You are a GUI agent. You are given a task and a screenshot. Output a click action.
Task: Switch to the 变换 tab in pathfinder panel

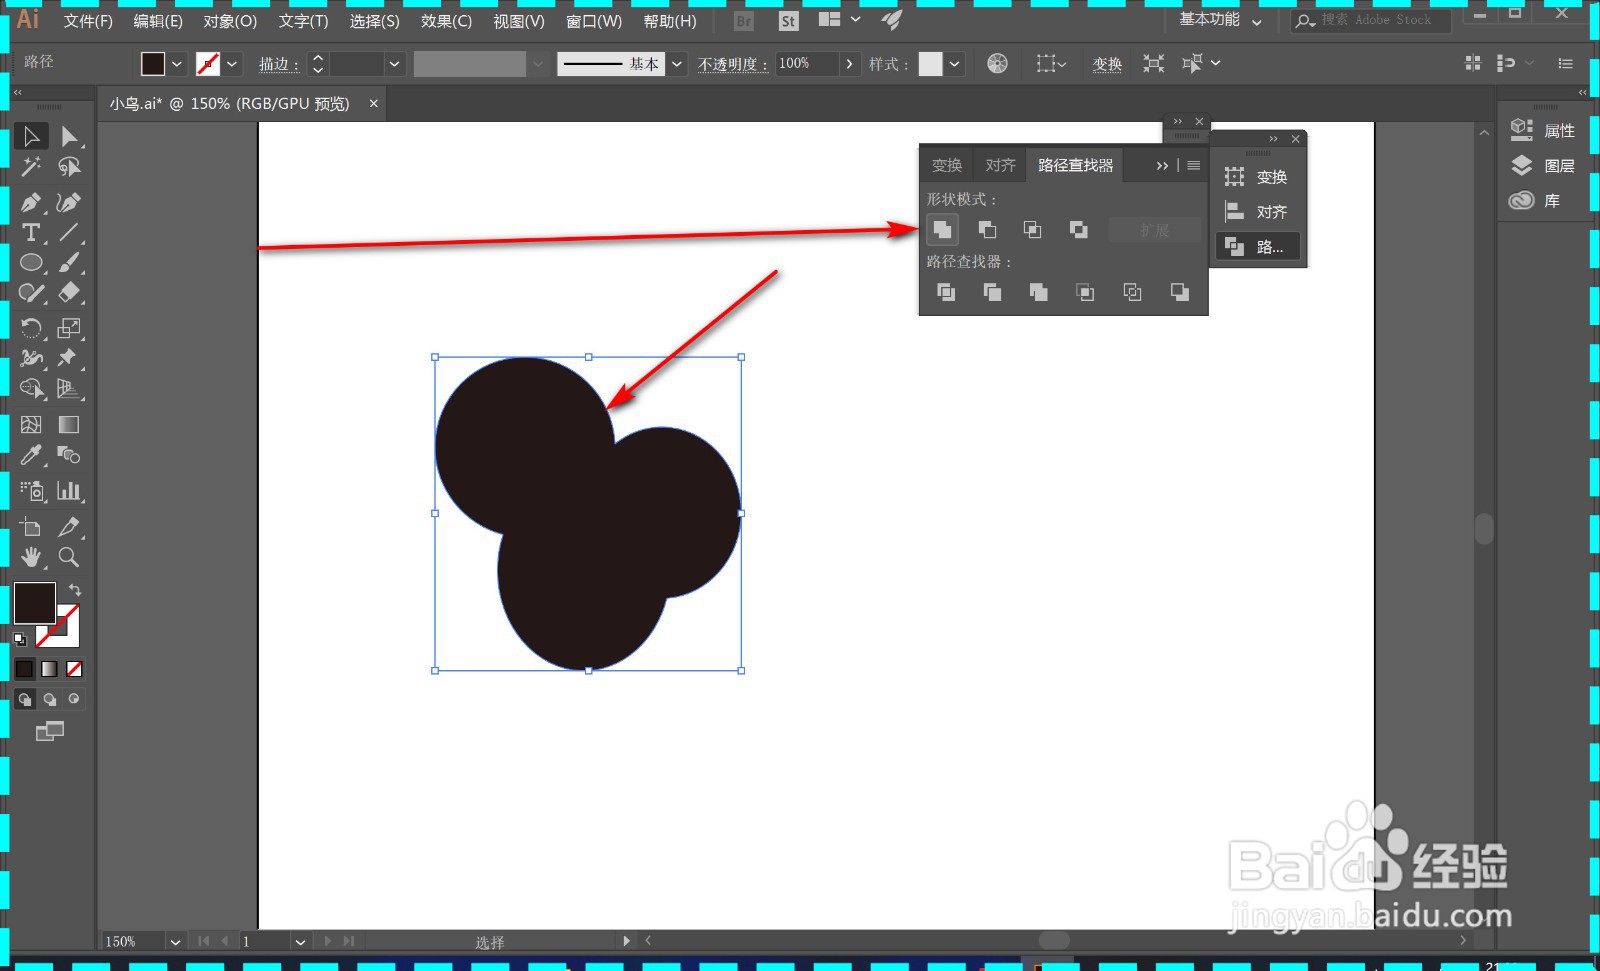947,165
